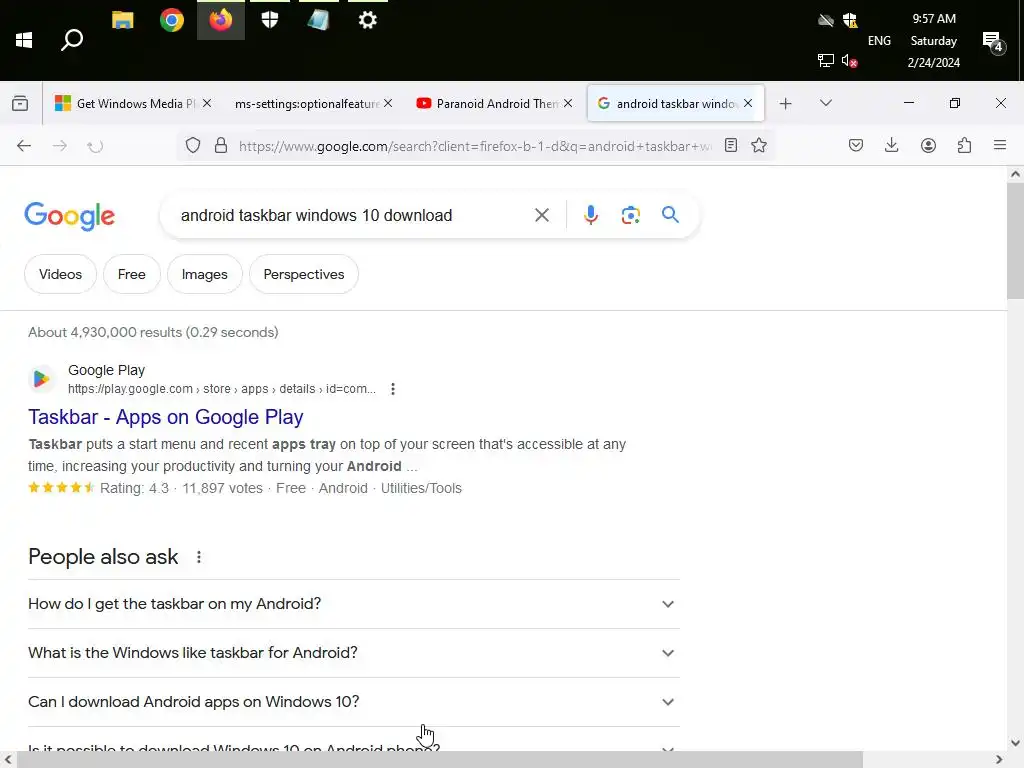Filter results by Videos
This screenshot has height=768, width=1024.
(60, 274)
